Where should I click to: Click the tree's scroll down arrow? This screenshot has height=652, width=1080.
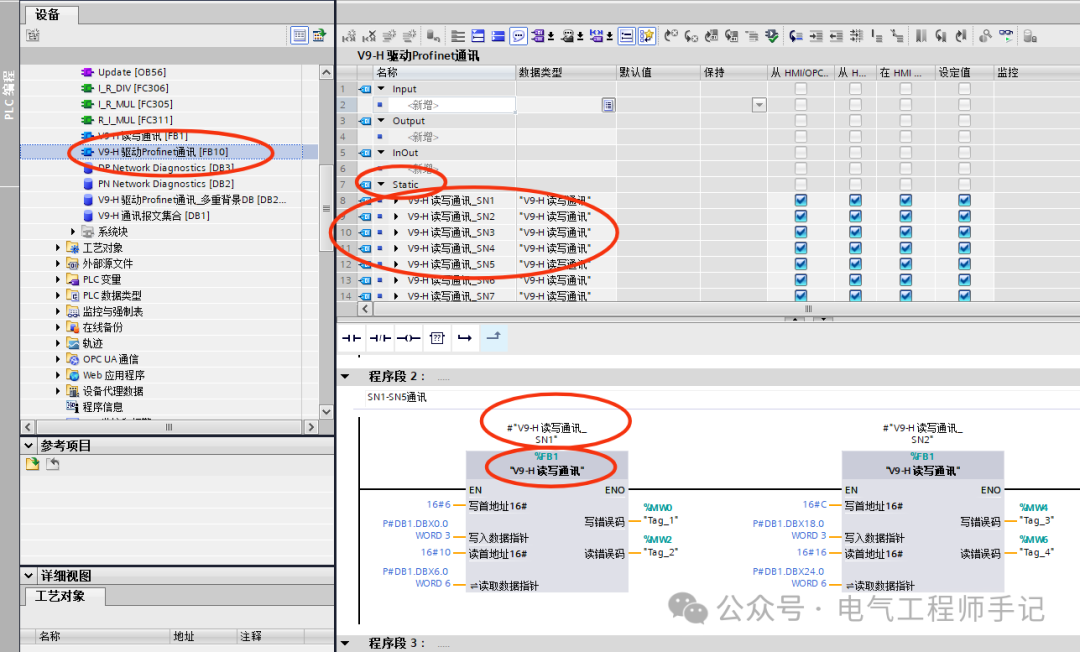pyautogui.click(x=326, y=411)
